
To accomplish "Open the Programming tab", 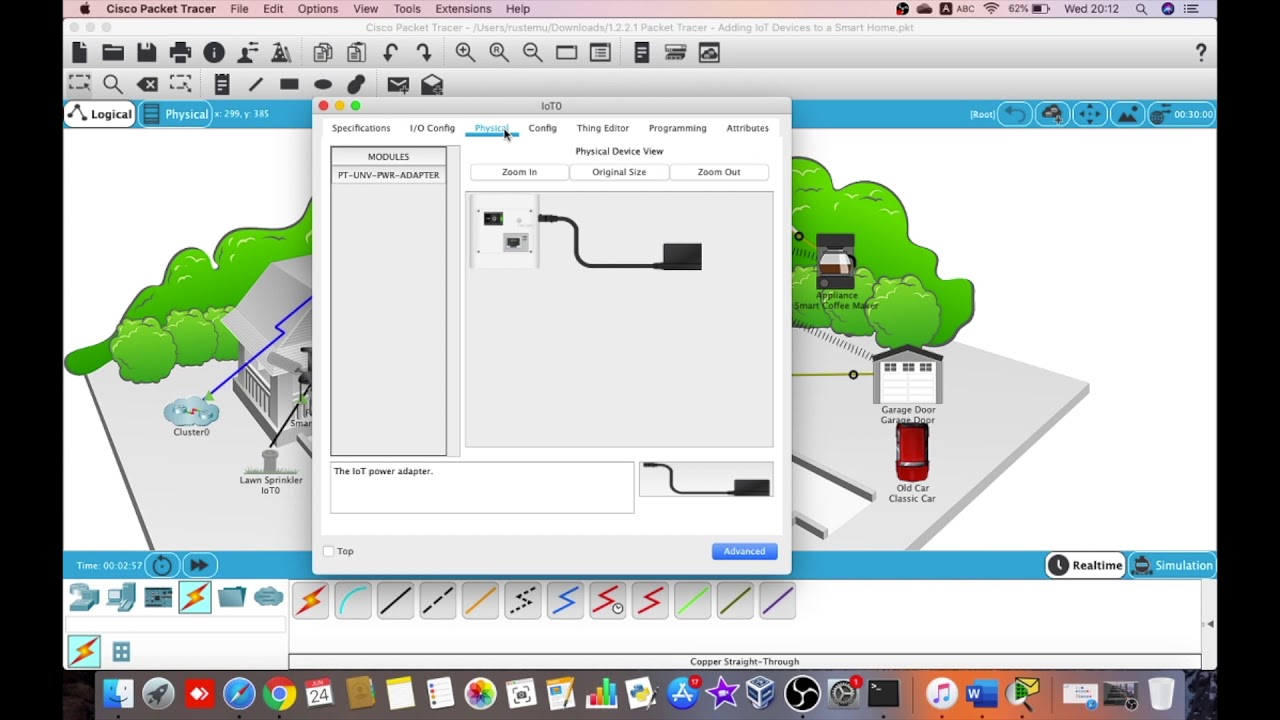I will click(677, 128).
